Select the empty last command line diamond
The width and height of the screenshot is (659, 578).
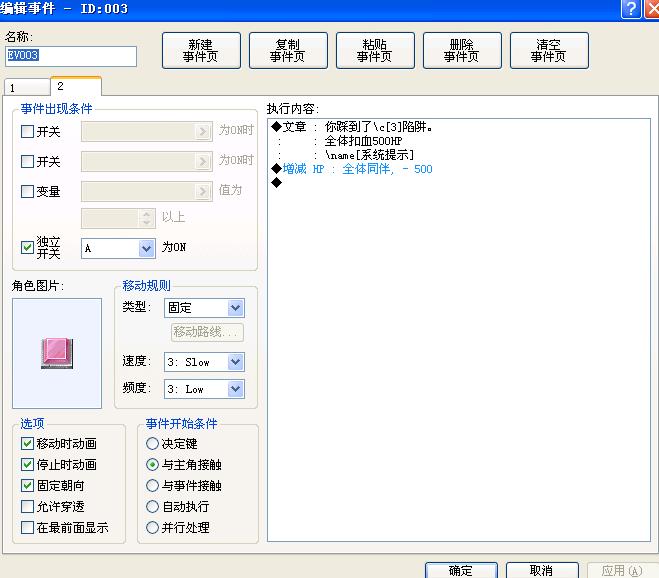click(277, 182)
